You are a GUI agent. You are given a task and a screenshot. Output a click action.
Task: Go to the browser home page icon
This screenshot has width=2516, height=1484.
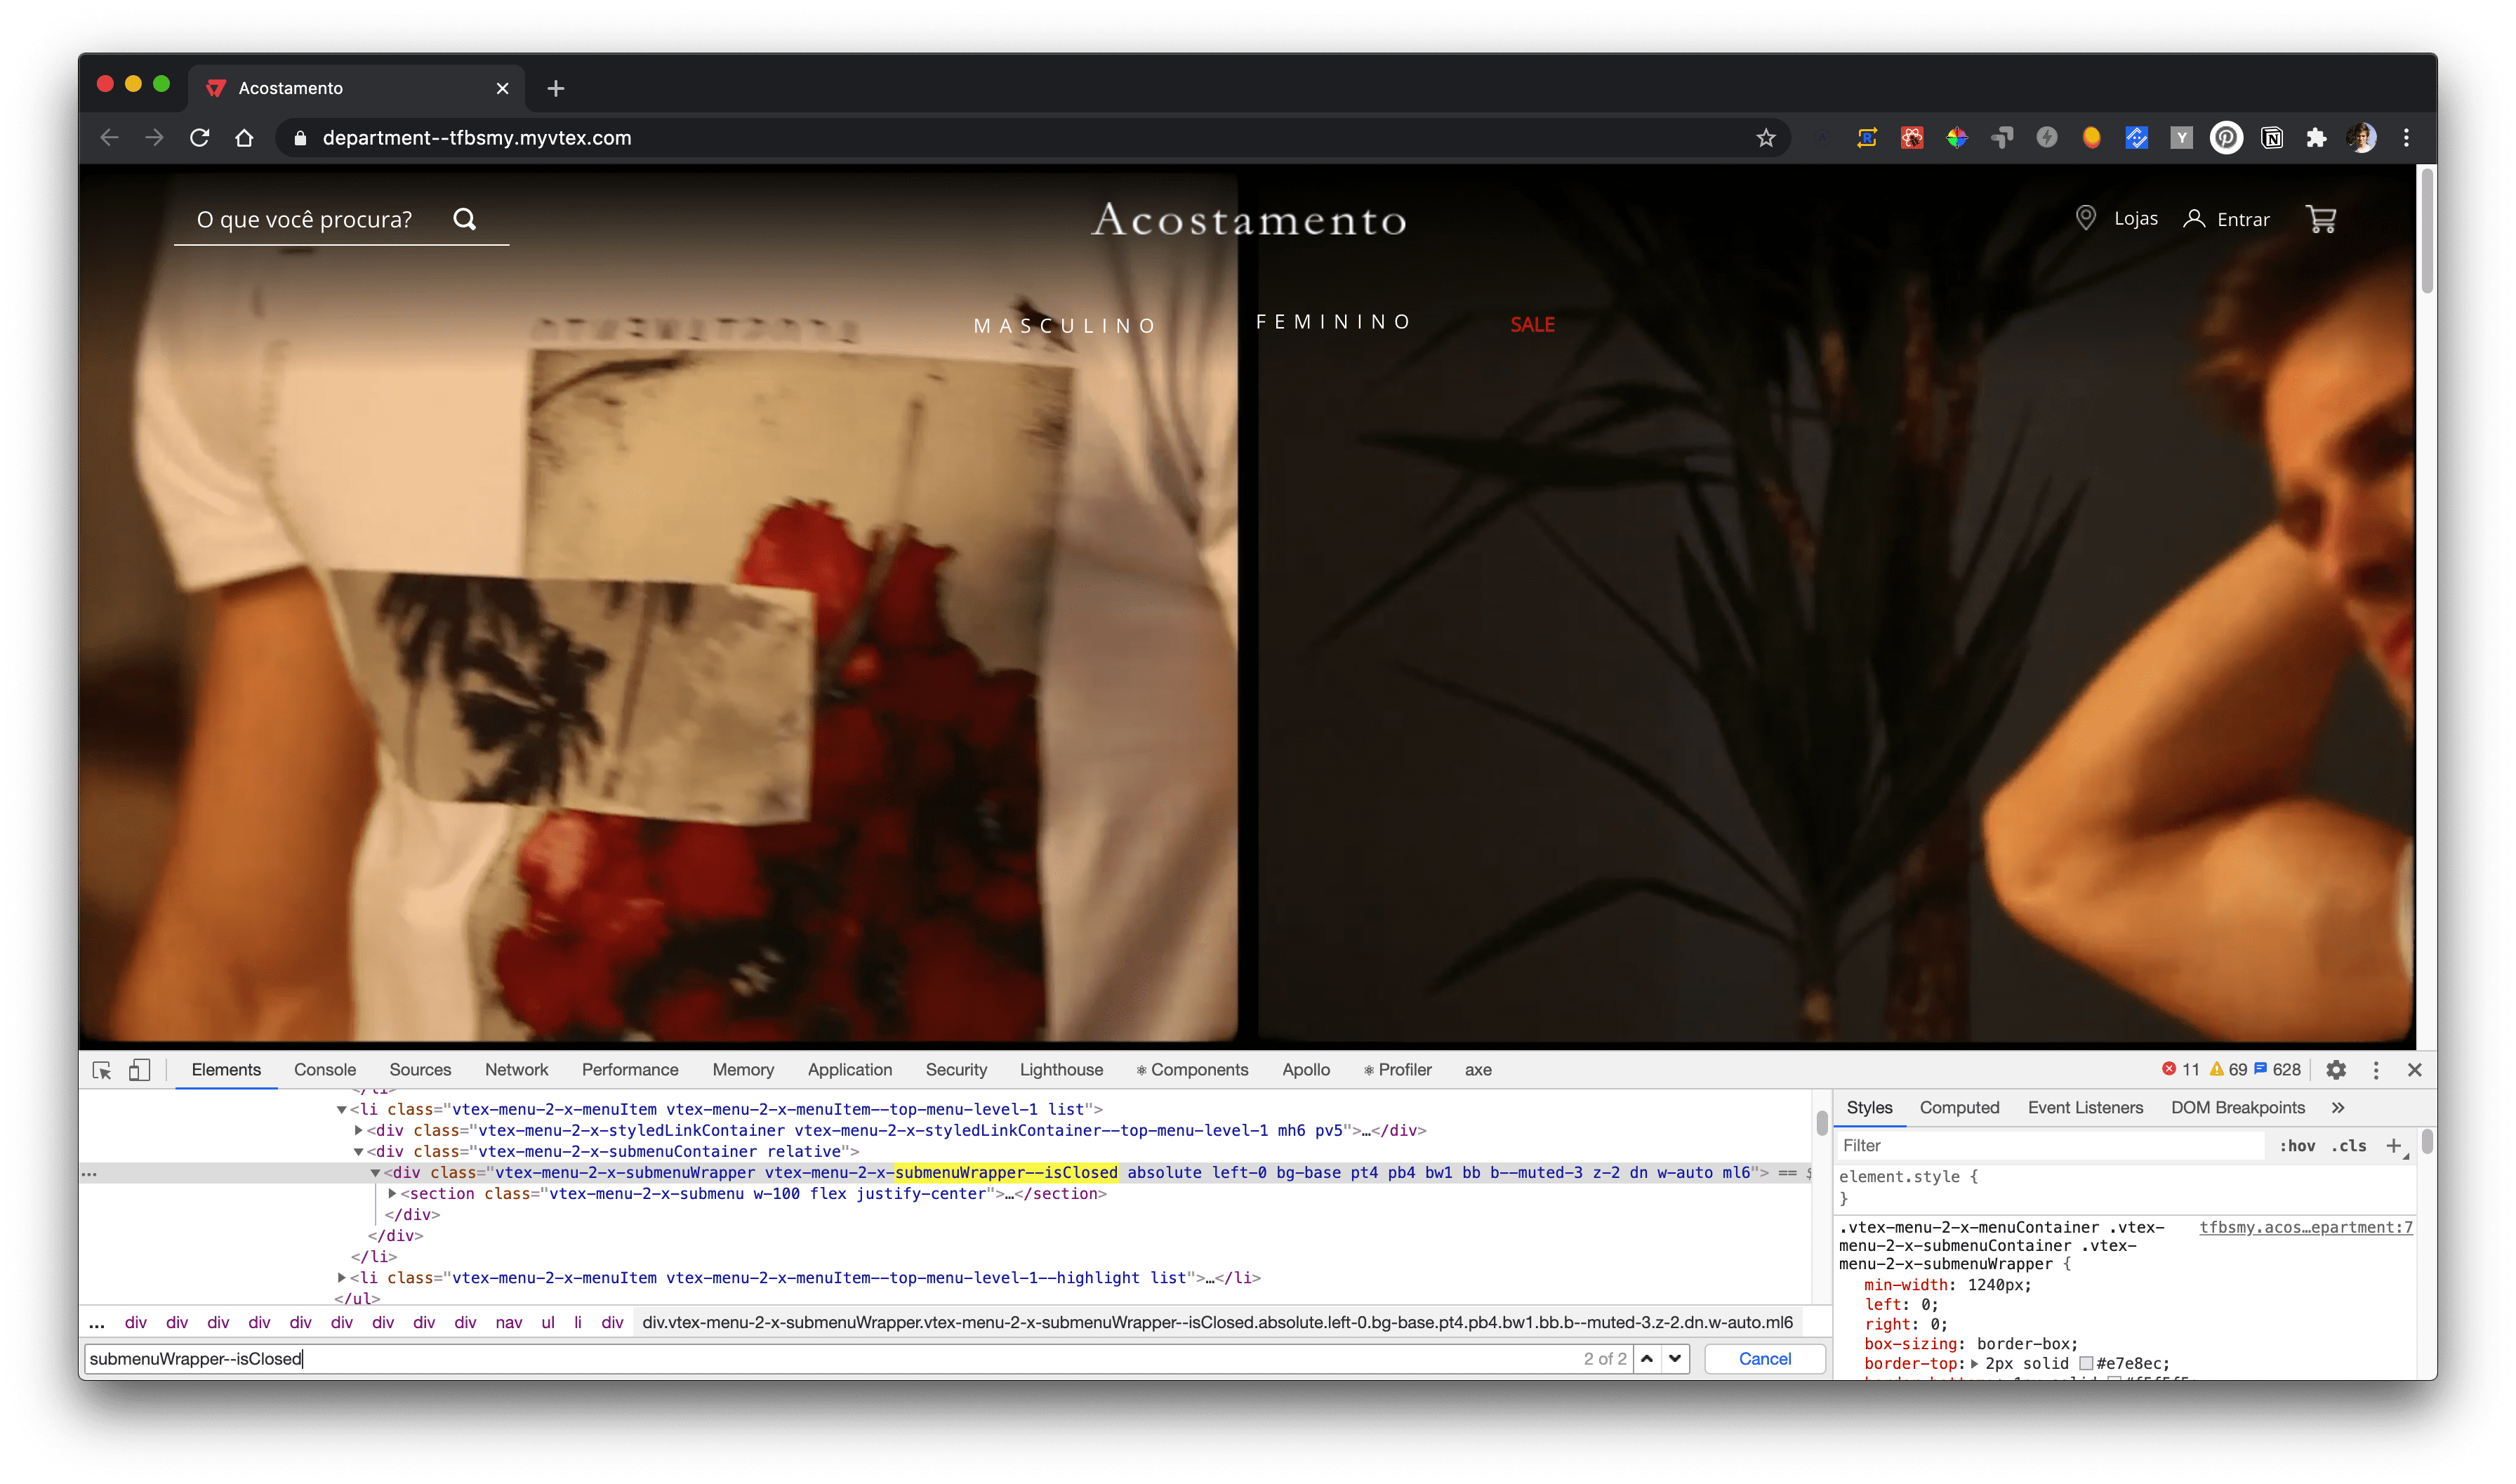coord(244,138)
